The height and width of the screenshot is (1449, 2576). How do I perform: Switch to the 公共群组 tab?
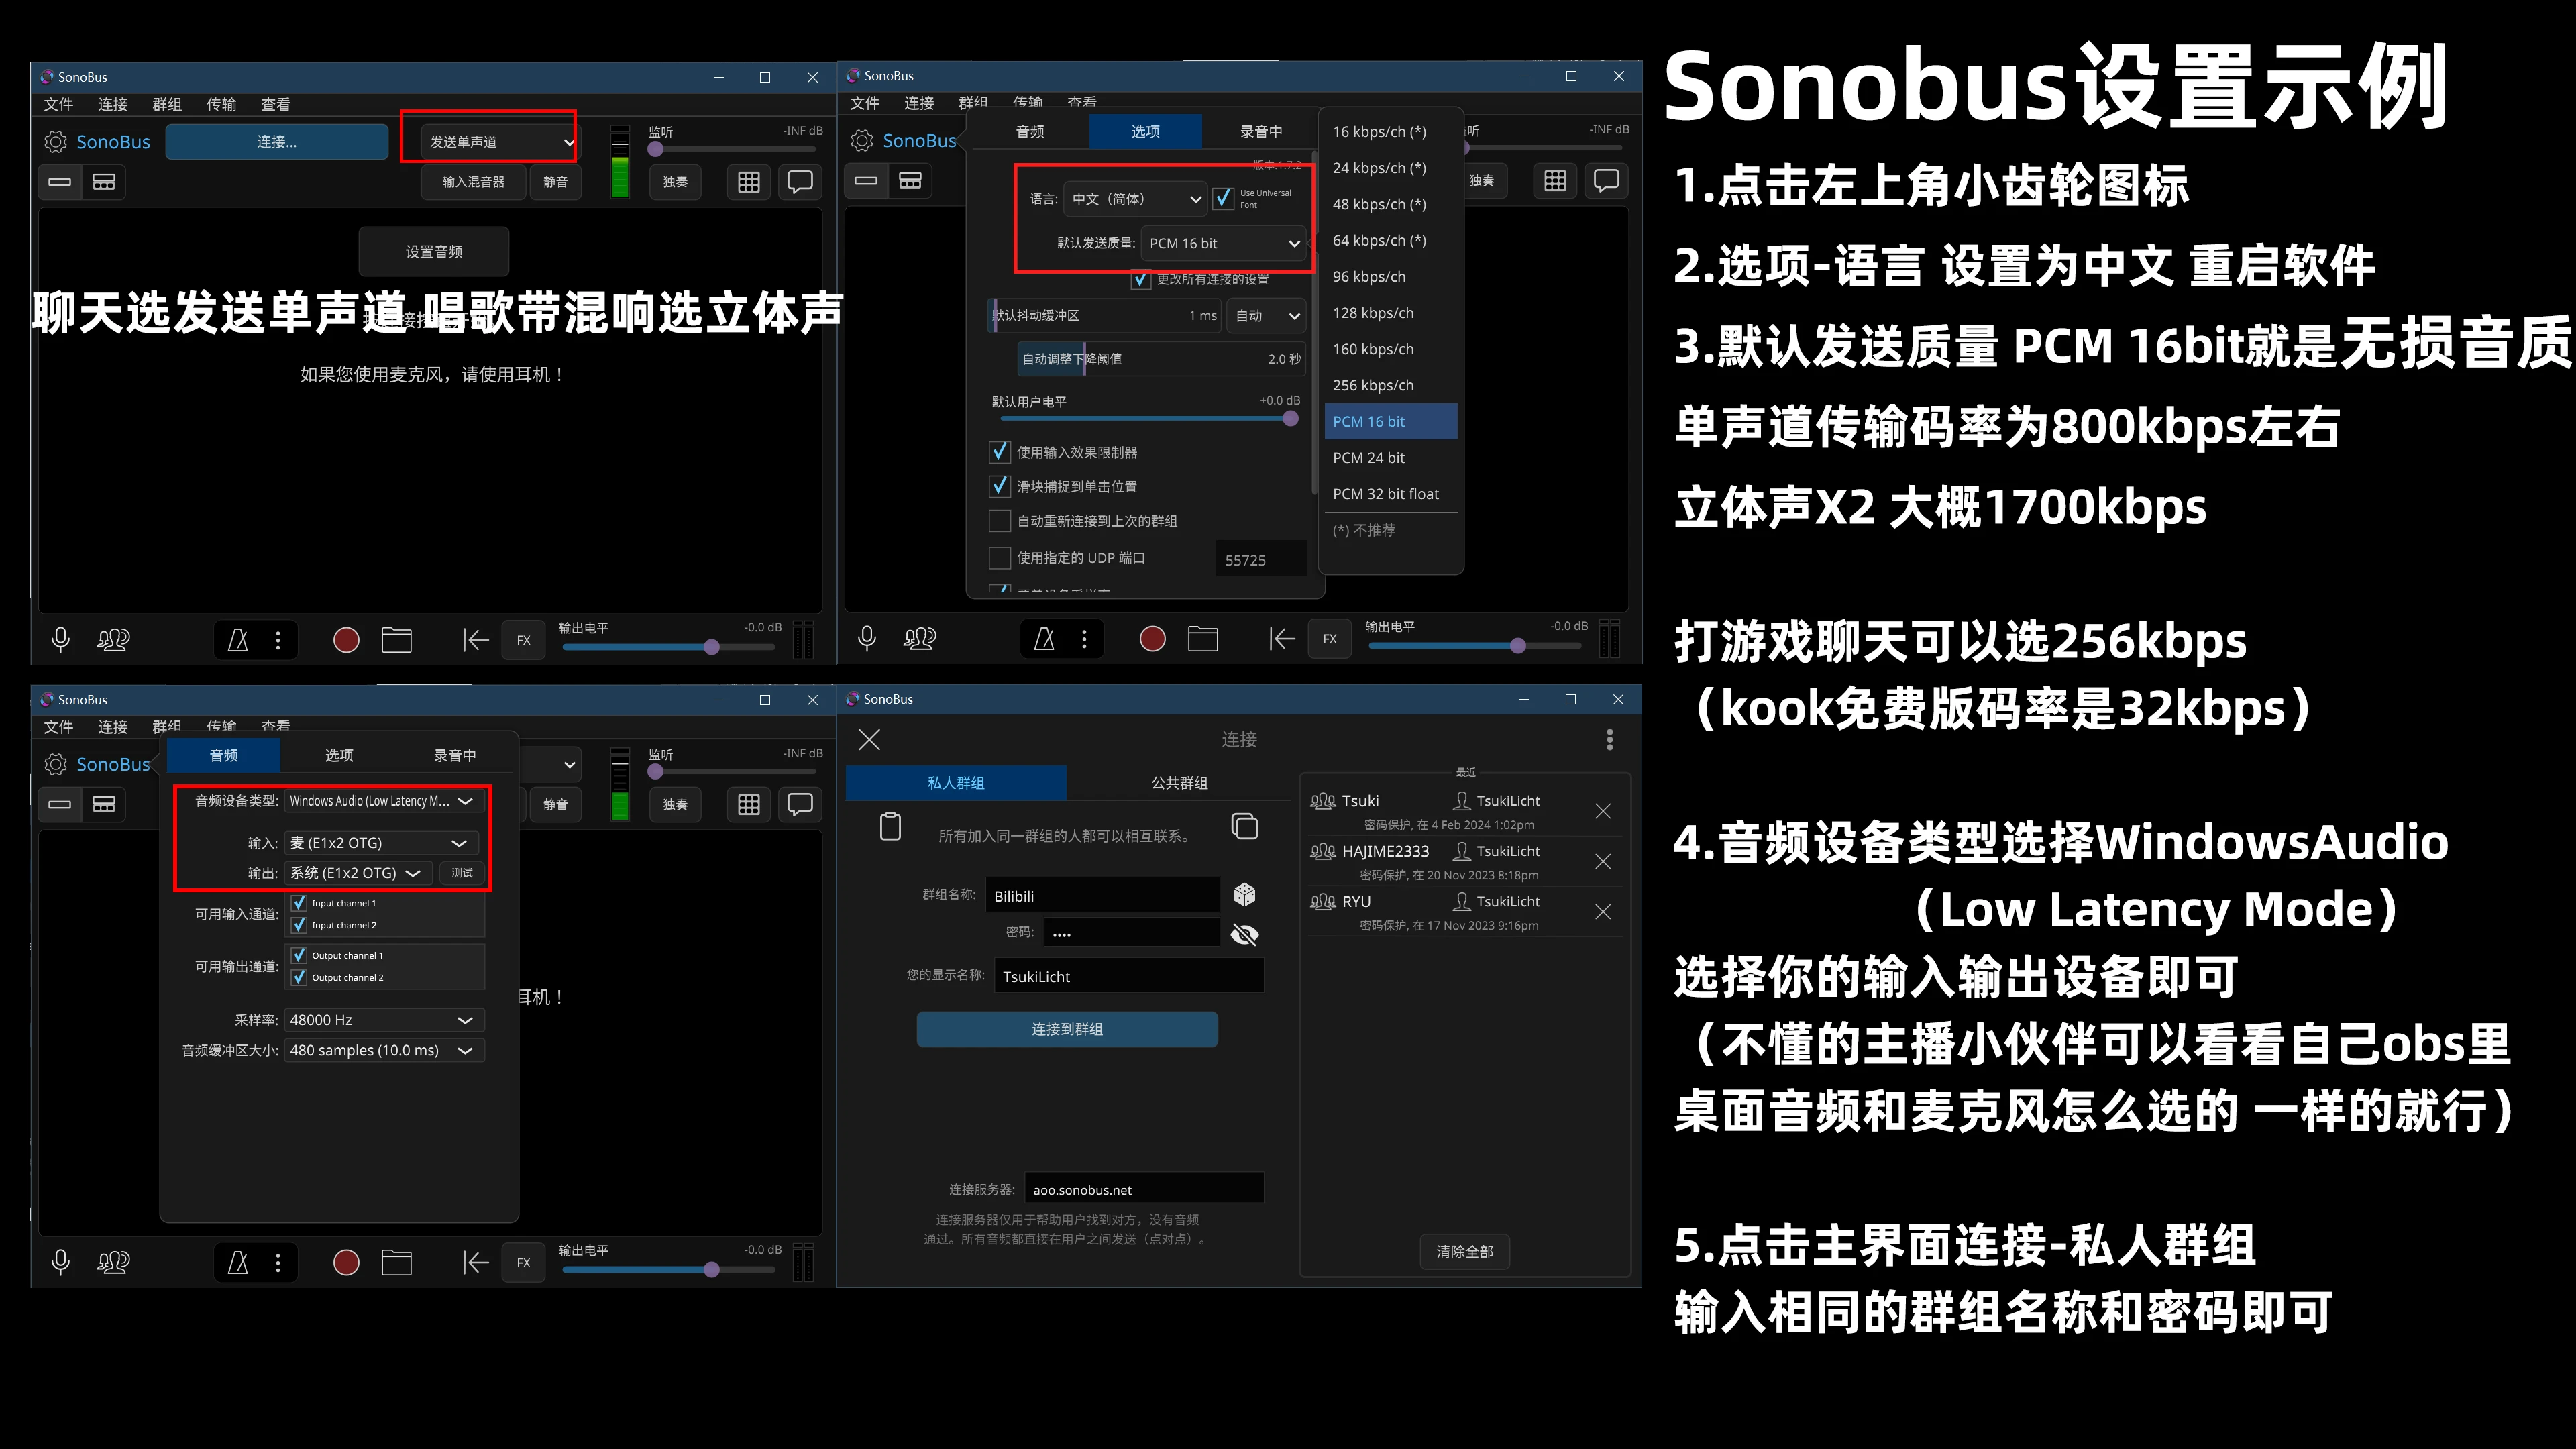click(1179, 783)
